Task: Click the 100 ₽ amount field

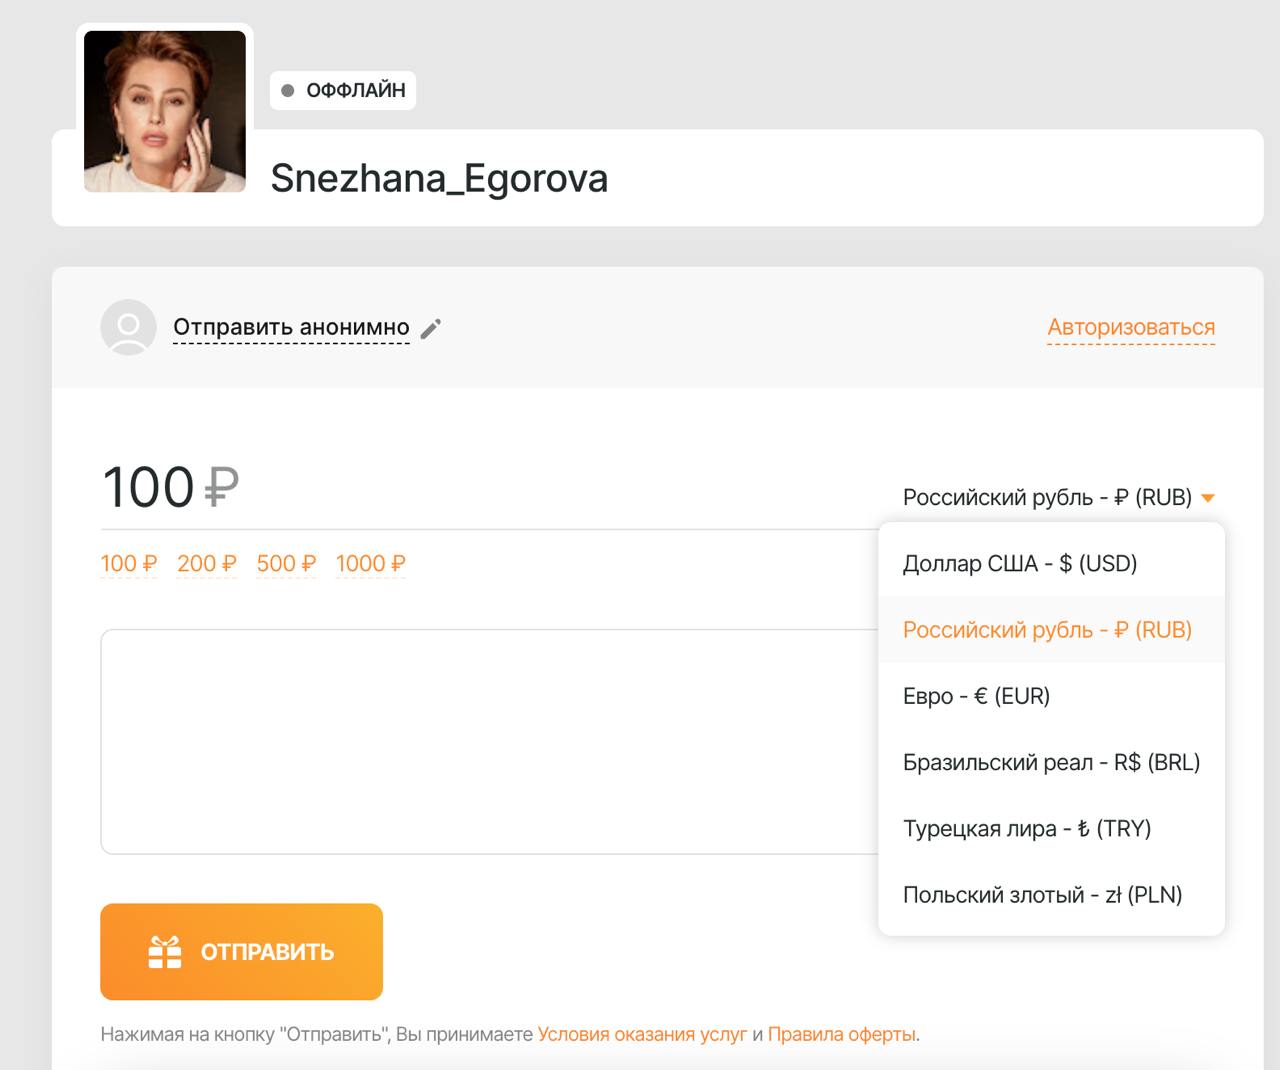Action: pos(150,488)
